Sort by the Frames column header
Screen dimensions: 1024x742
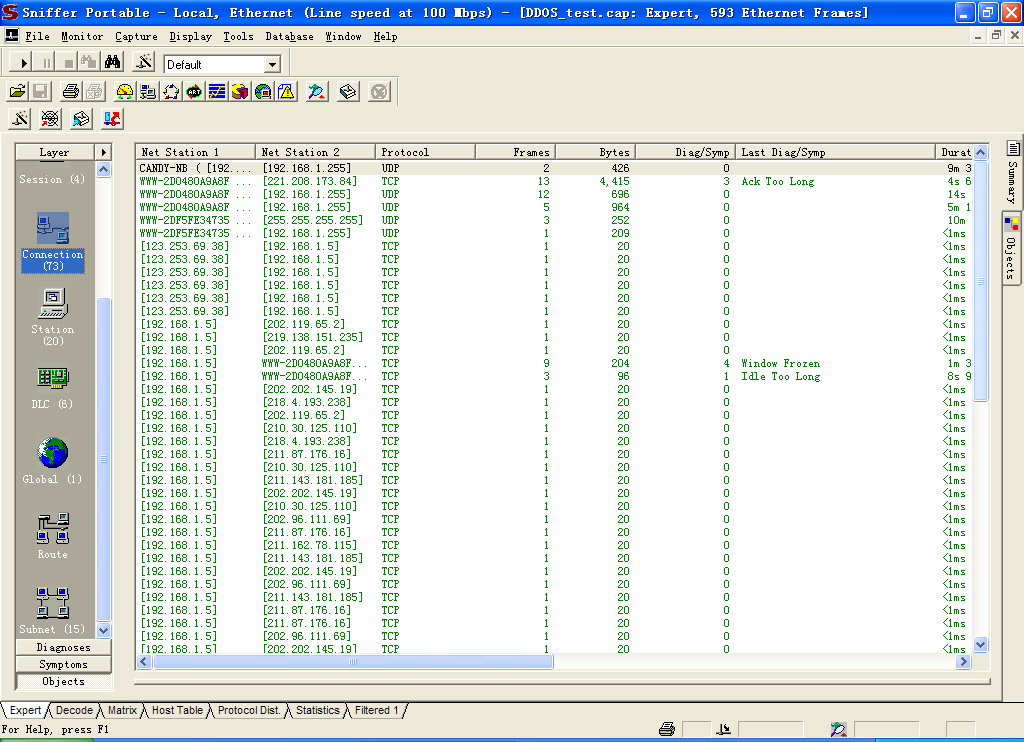(515, 152)
